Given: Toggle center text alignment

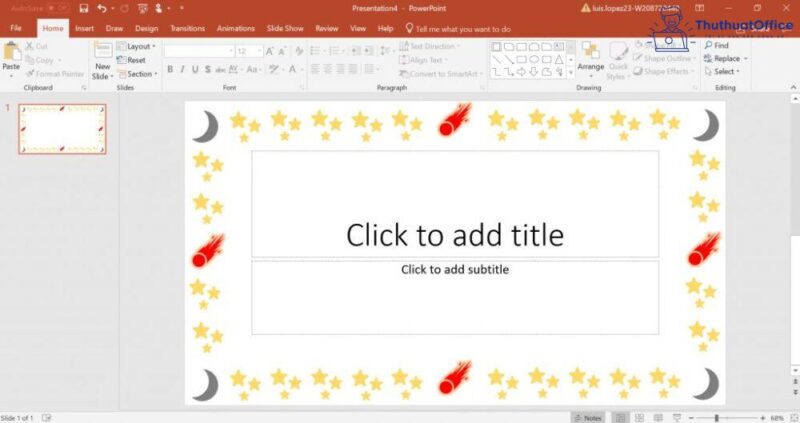Looking at the screenshot, I should click(x=328, y=69).
